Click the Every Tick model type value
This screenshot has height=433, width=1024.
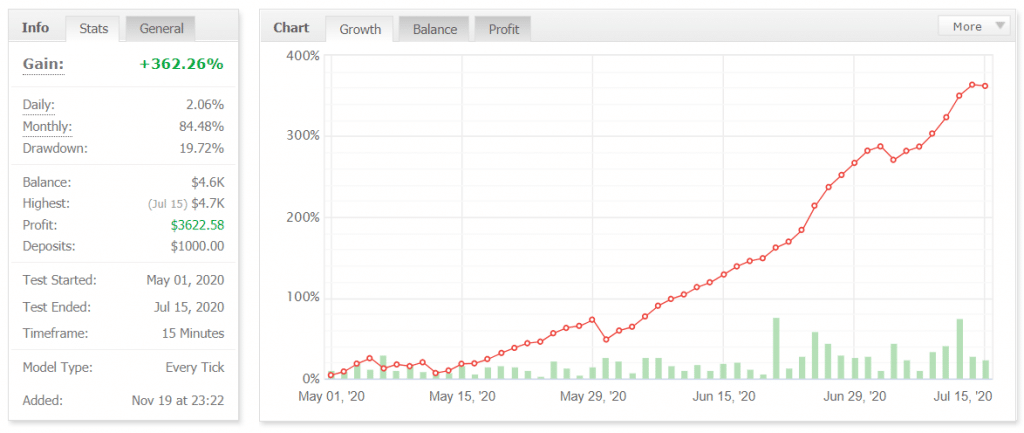point(195,367)
